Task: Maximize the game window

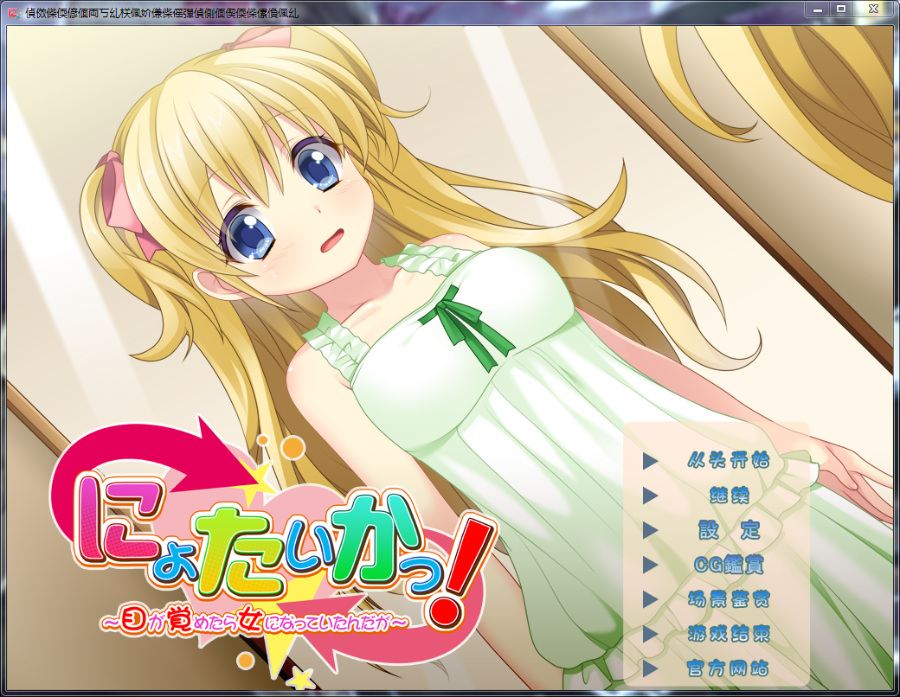Action: (841, 9)
